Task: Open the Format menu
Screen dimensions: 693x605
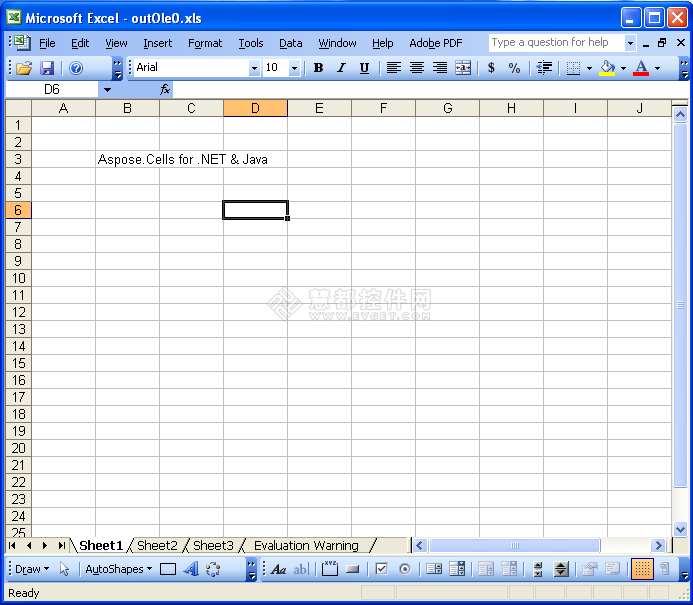Action: pos(205,43)
